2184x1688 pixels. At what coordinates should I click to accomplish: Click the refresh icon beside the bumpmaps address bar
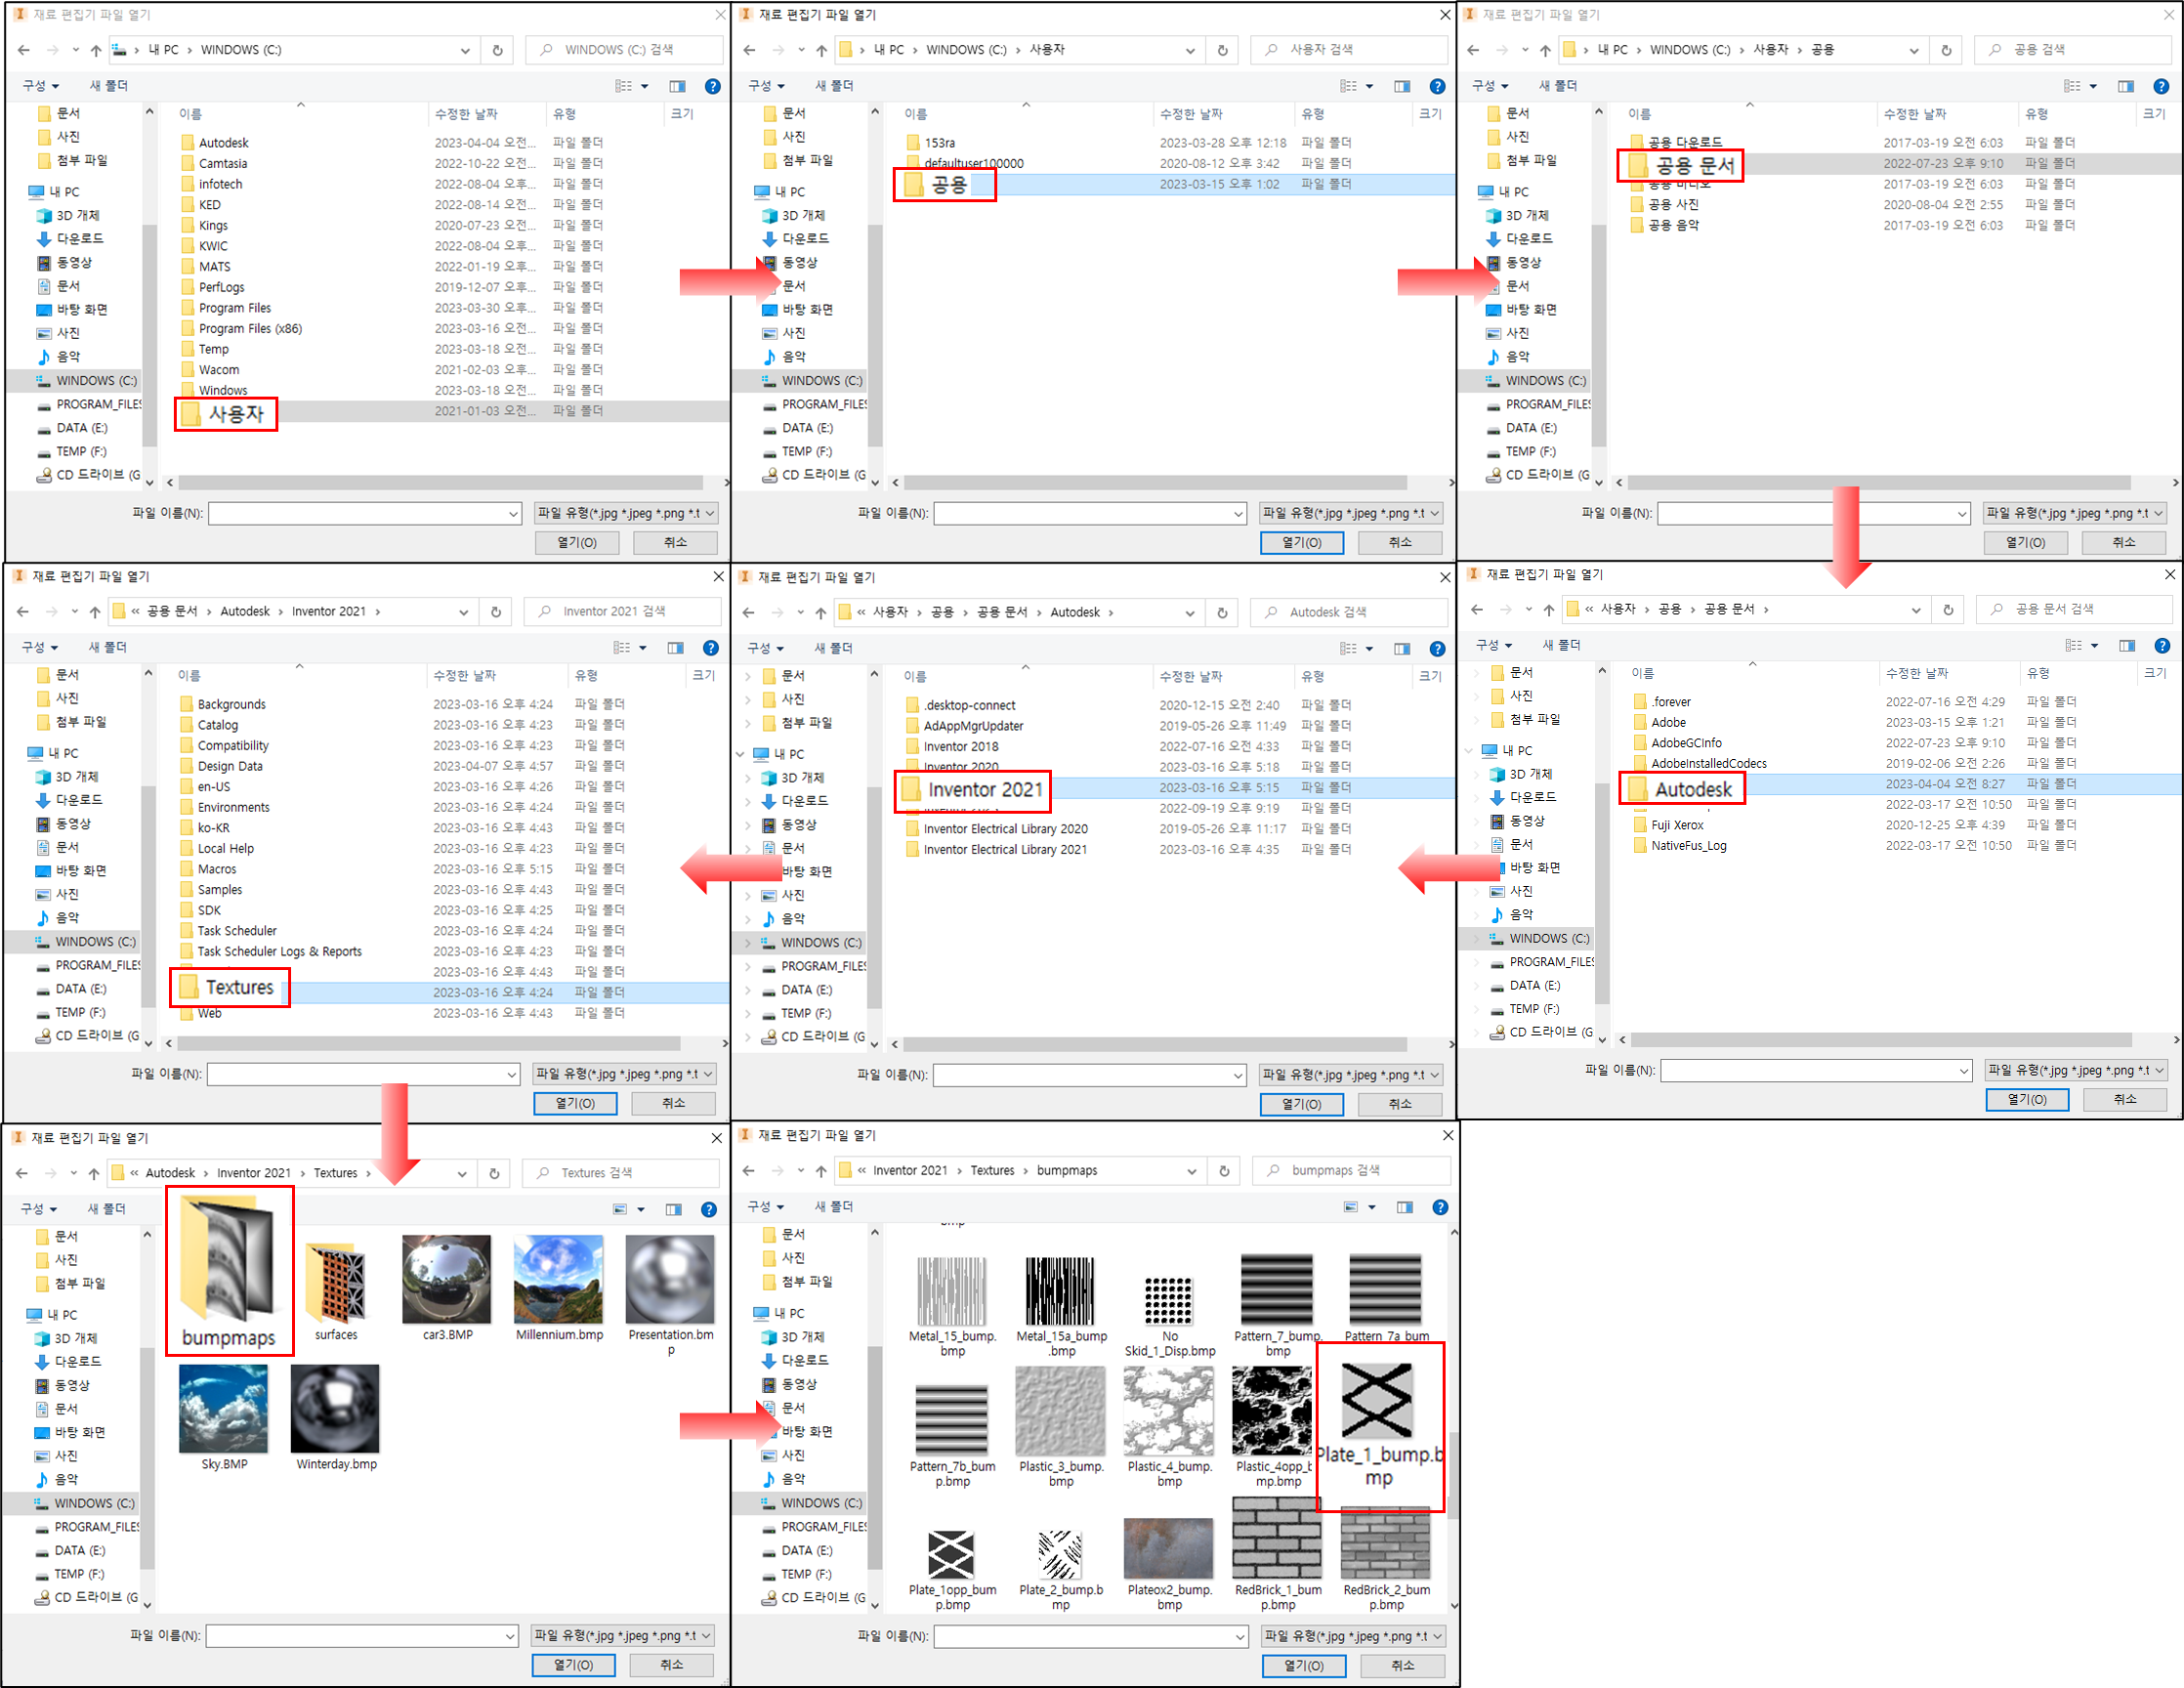point(1223,1171)
